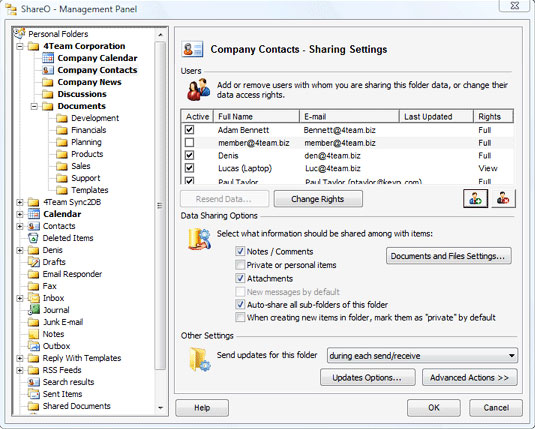Sort users by Last Updated column

click(436, 117)
